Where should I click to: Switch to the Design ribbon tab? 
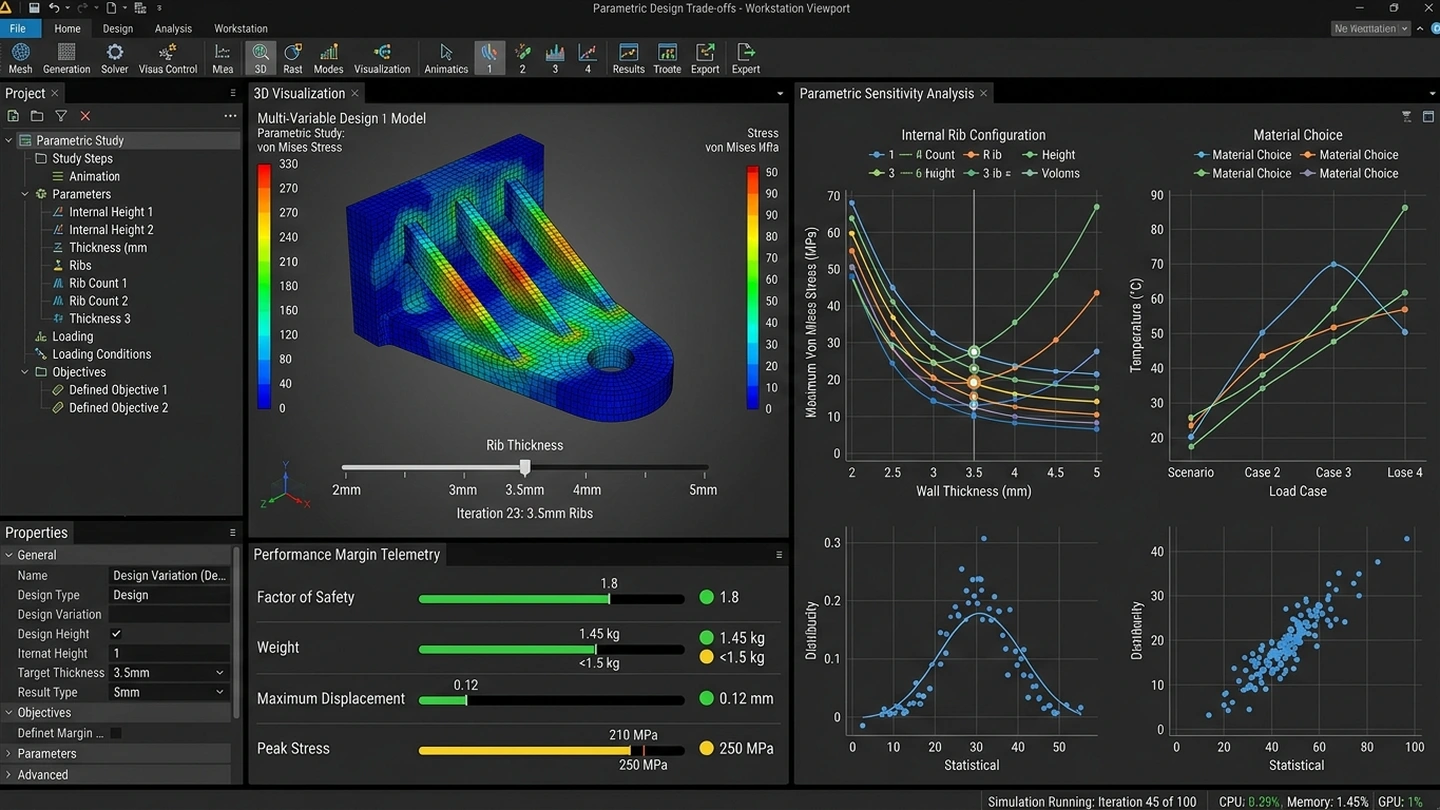click(x=118, y=29)
